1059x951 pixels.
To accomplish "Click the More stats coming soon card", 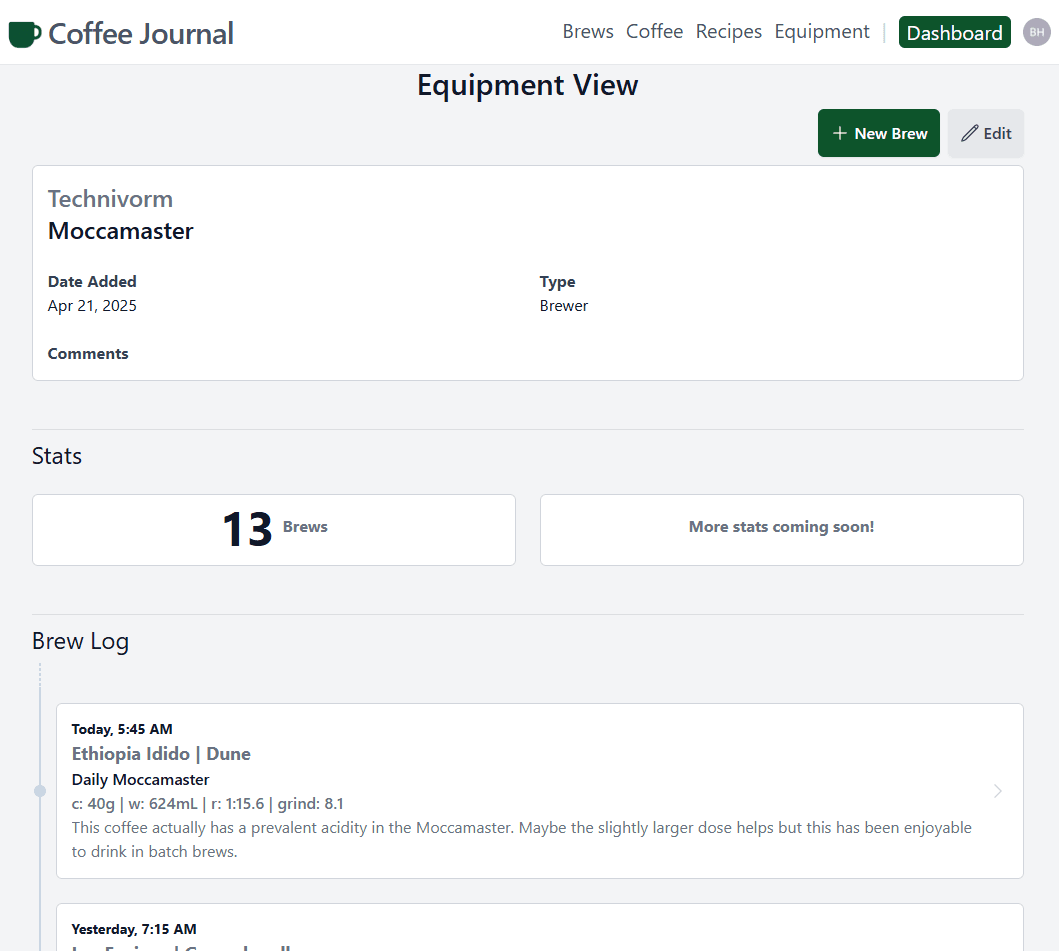I will click(x=781, y=530).
